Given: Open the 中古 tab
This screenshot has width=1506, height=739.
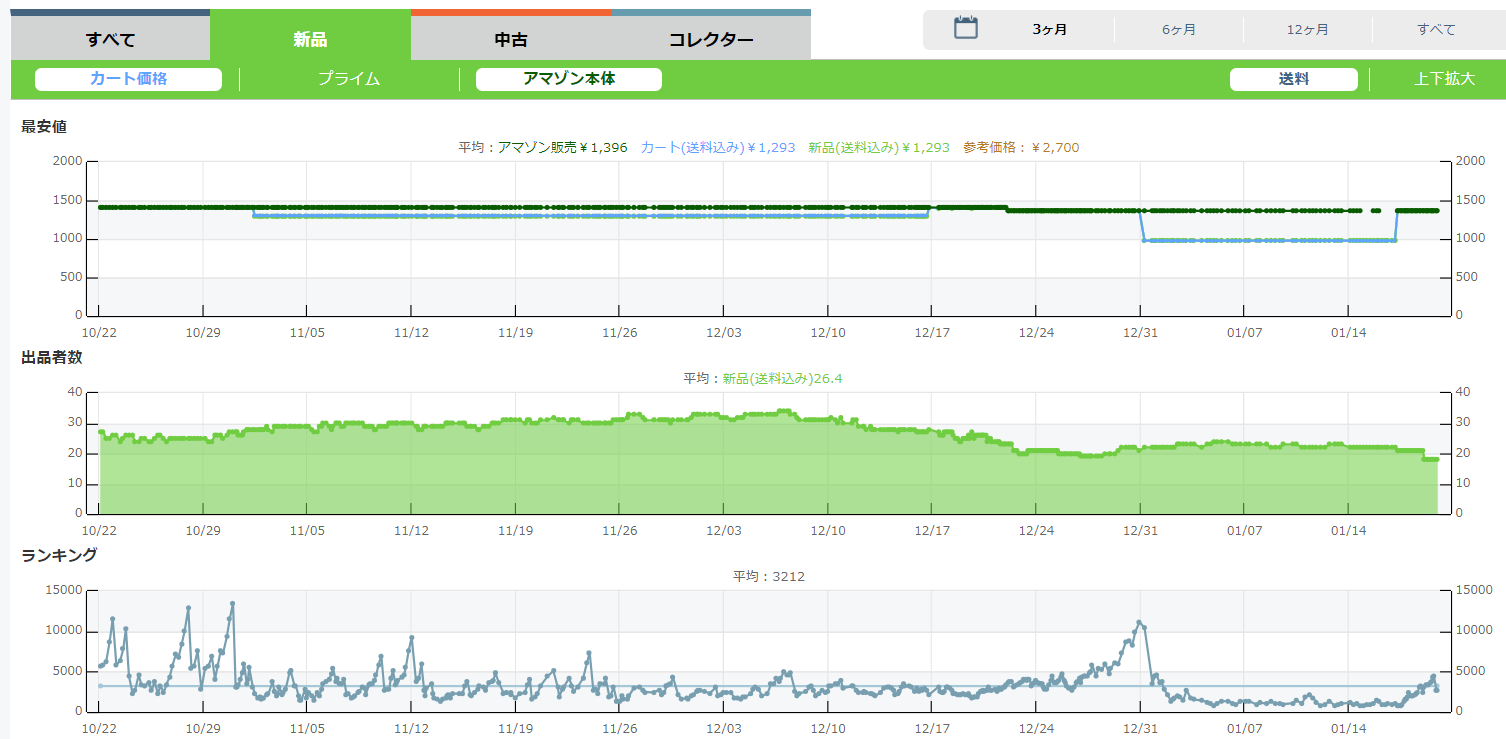Looking at the screenshot, I should point(511,40).
